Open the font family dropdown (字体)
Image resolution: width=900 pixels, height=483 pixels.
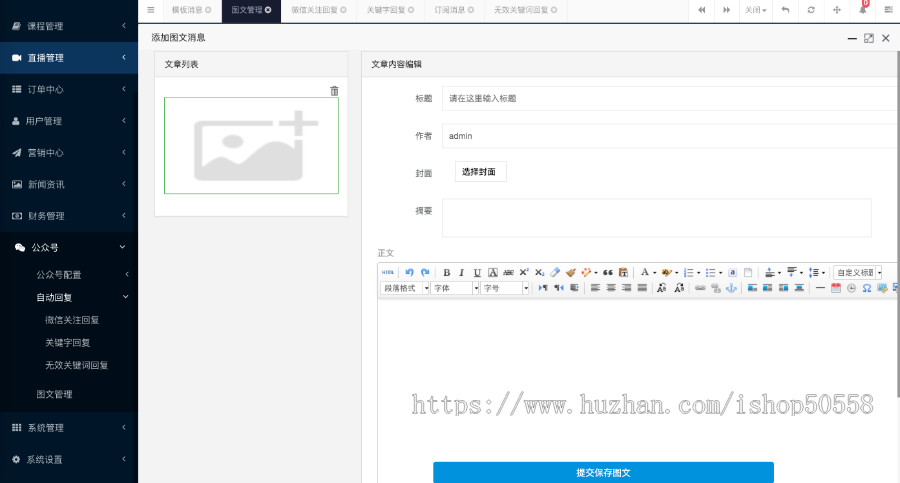[455, 288]
